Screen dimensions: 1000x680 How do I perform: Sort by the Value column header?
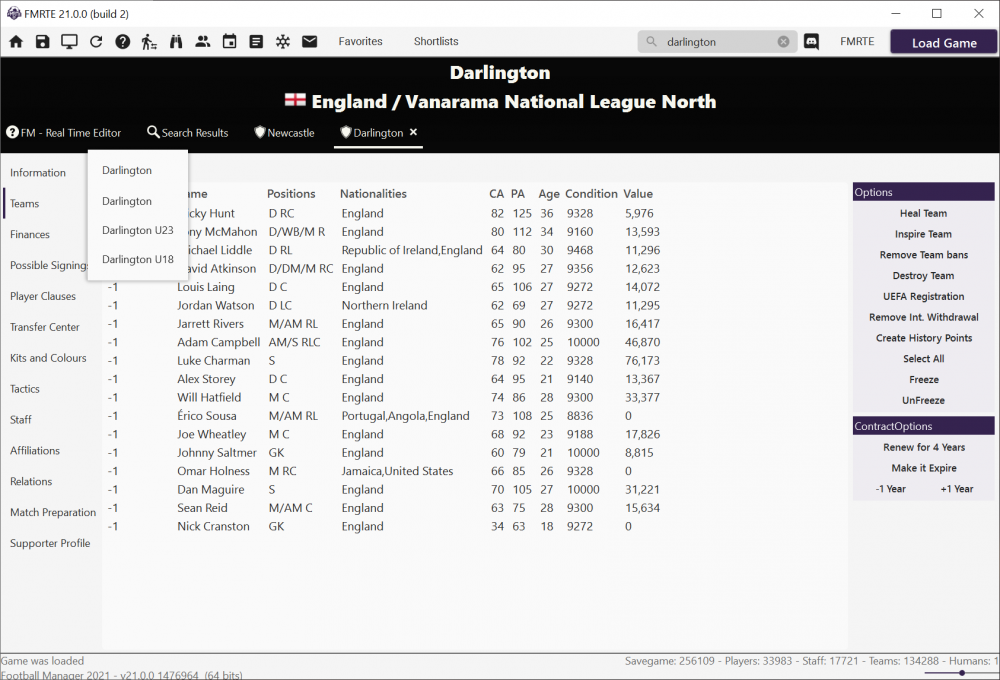pos(638,194)
